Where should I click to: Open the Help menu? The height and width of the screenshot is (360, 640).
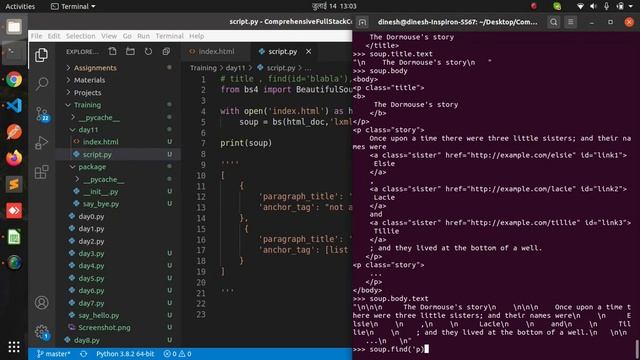coord(196,36)
